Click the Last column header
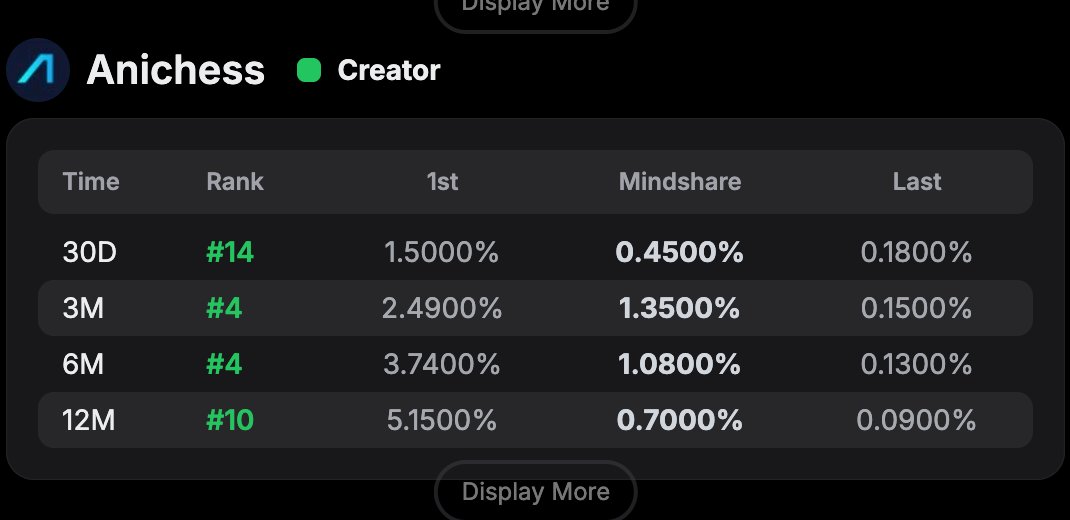The image size is (1070, 520). pos(917,181)
